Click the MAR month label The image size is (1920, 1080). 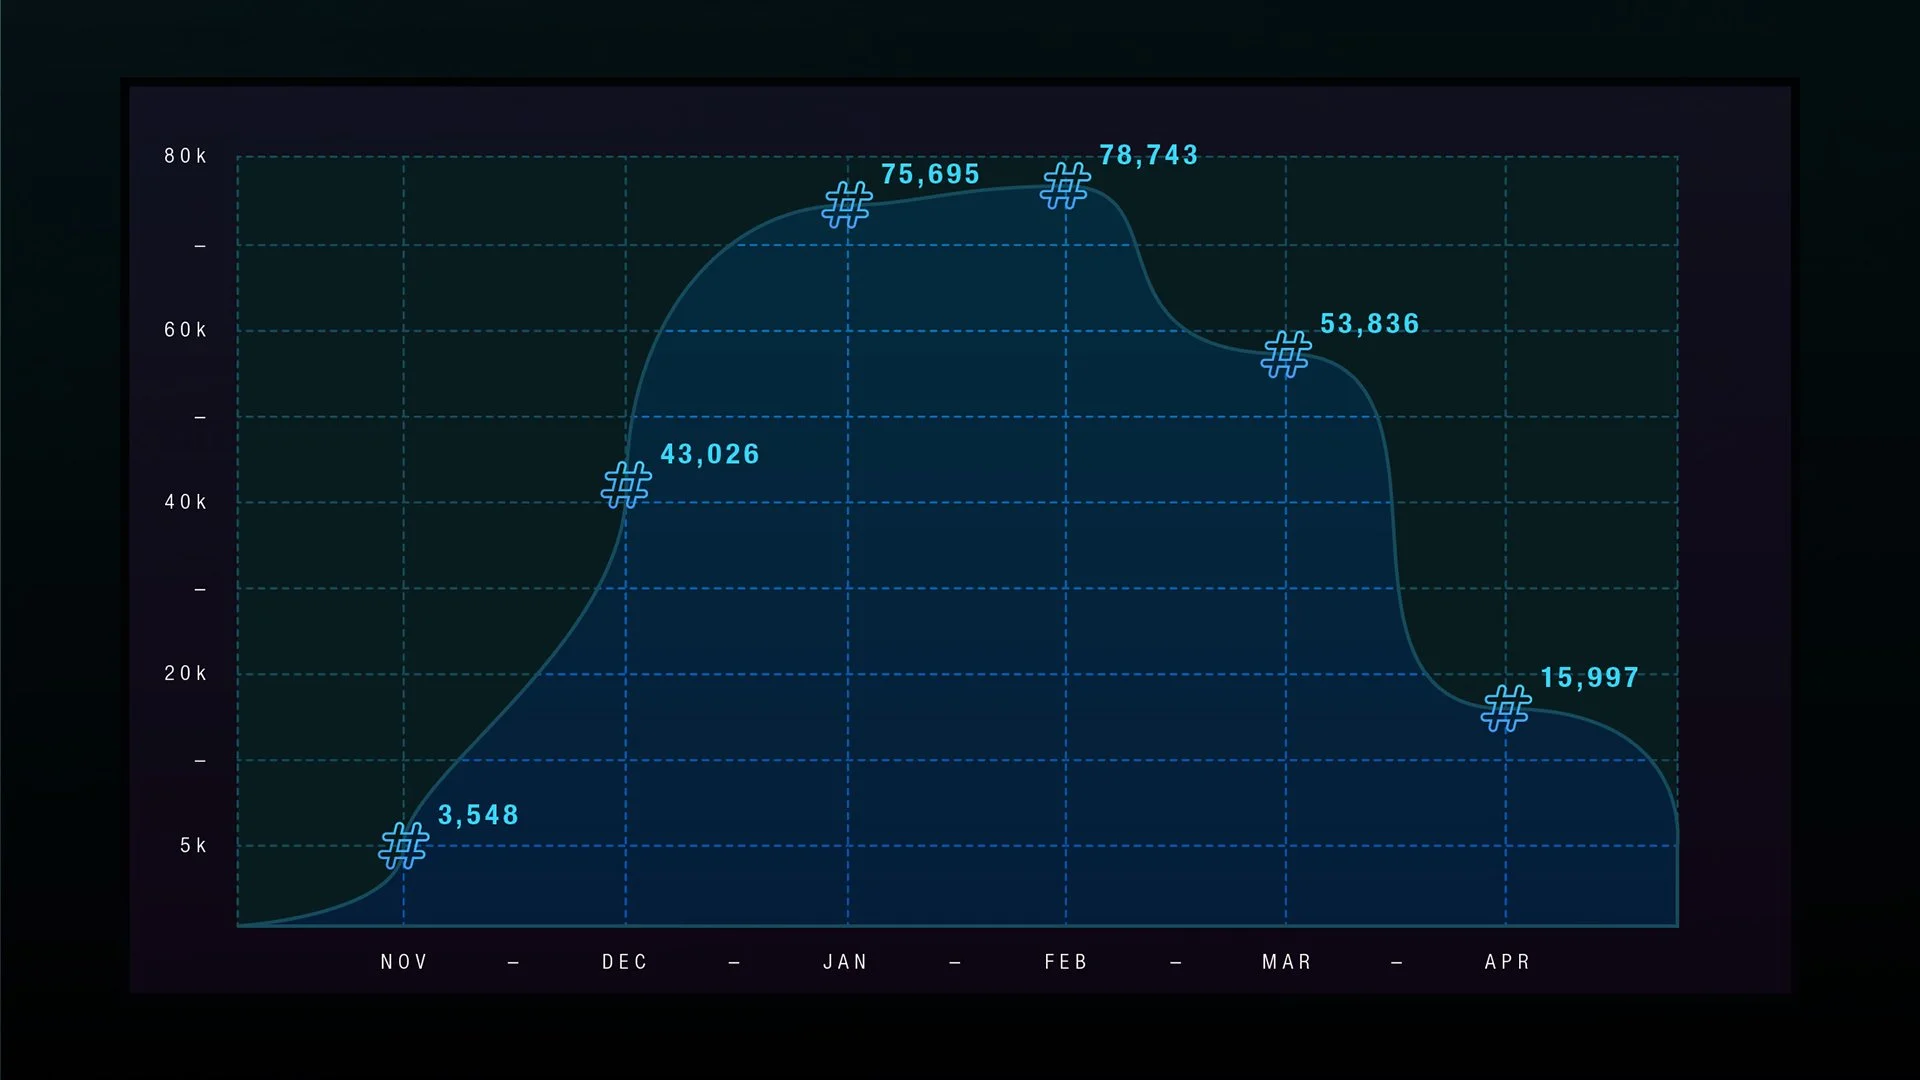point(1287,962)
